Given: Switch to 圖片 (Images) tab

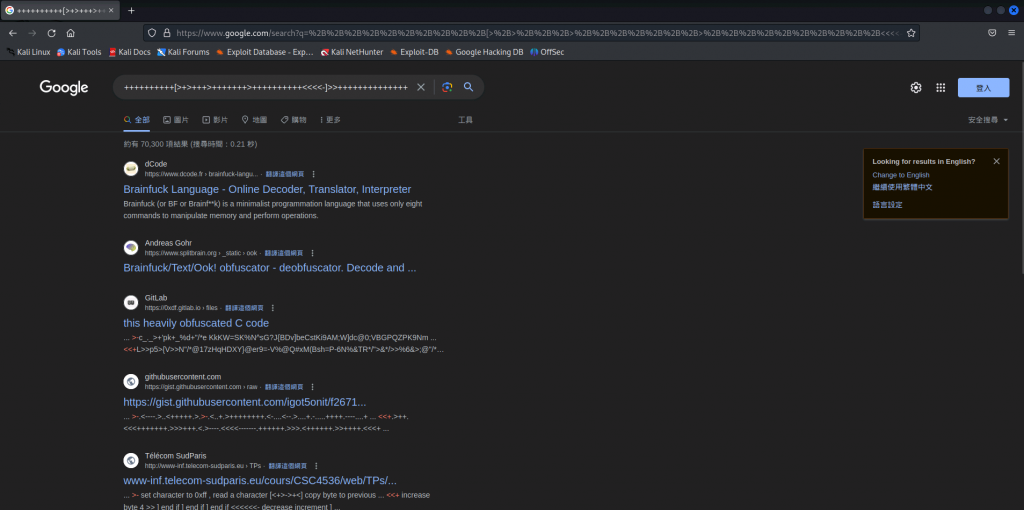Looking at the screenshot, I should tap(176, 120).
